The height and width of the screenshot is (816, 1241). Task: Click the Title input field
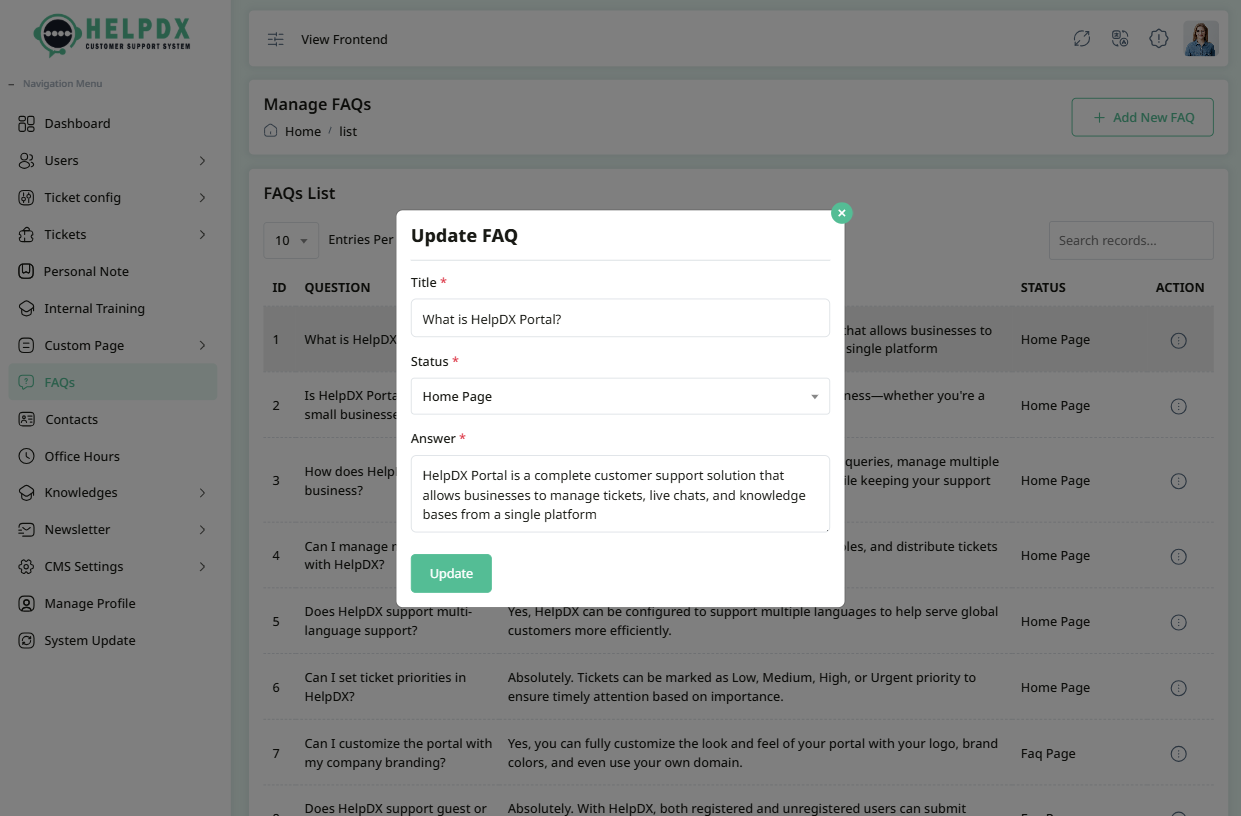tap(620, 318)
